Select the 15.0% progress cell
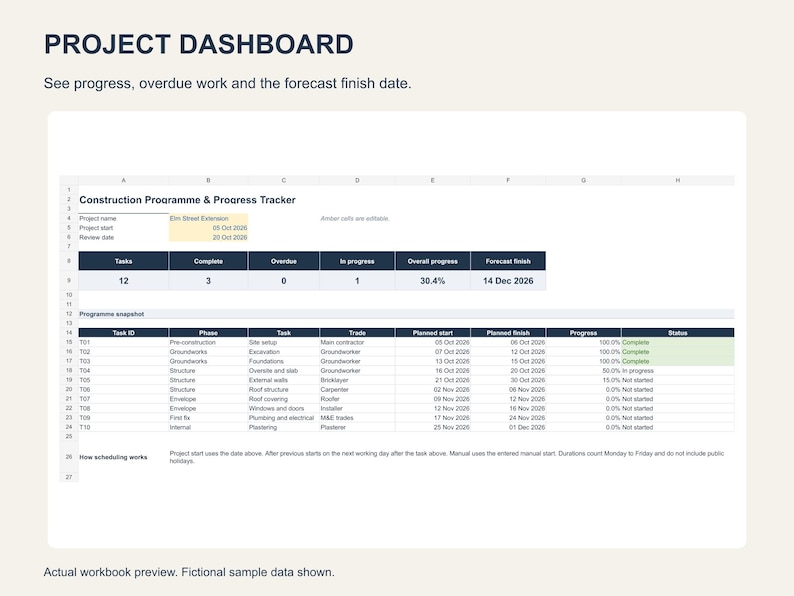This screenshot has width=794, height=596. pyautogui.click(x=583, y=380)
